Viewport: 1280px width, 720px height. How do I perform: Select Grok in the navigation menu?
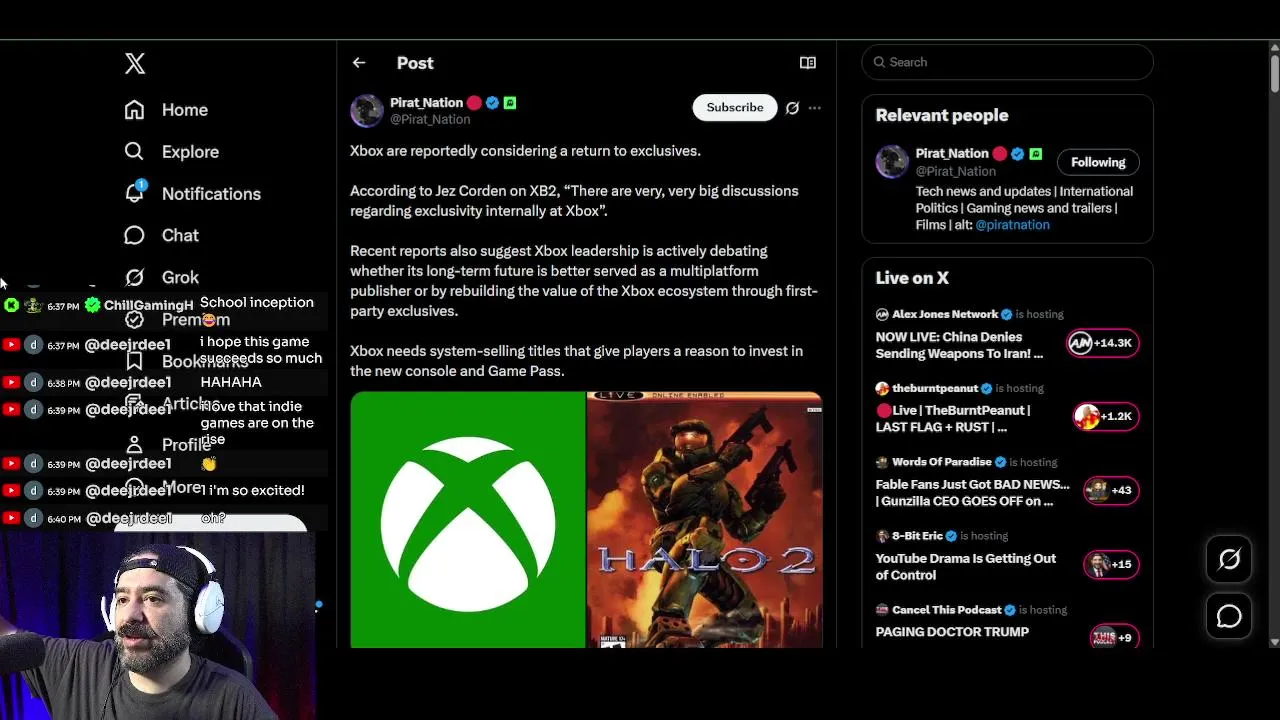(x=180, y=277)
